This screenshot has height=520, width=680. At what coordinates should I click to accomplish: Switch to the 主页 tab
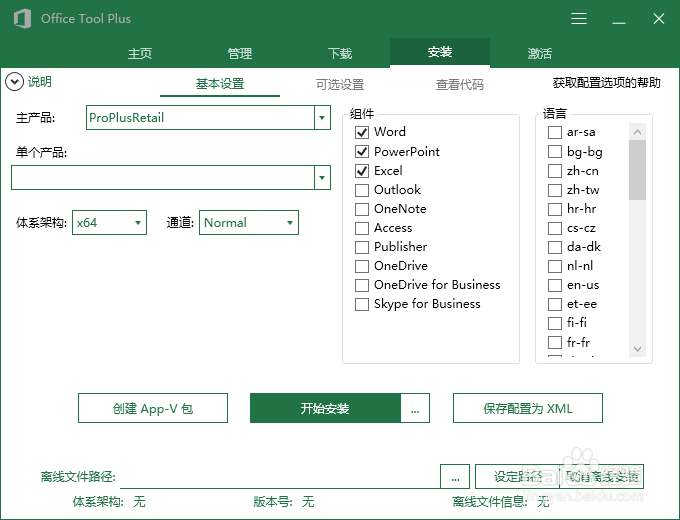pyautogui.click(x=140, y=53)
